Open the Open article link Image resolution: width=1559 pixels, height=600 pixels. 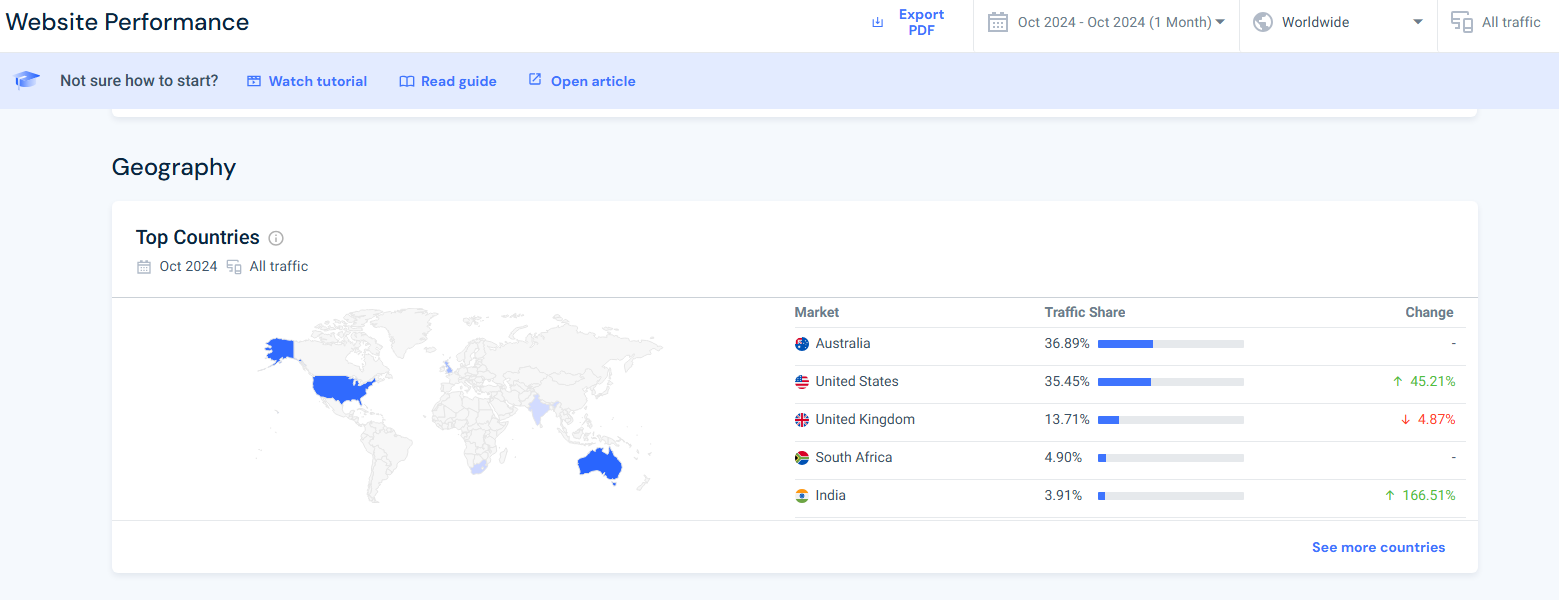click(582, 81)
